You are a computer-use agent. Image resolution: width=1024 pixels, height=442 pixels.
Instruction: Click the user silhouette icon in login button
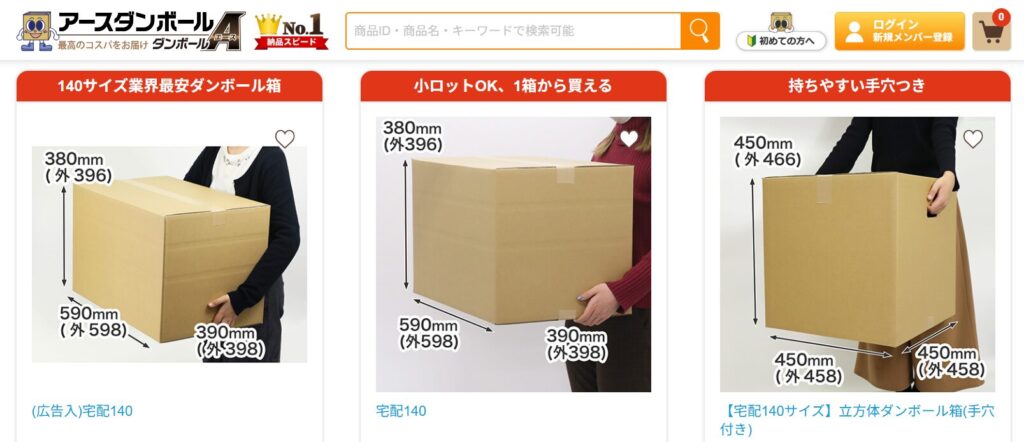[854, 31]
